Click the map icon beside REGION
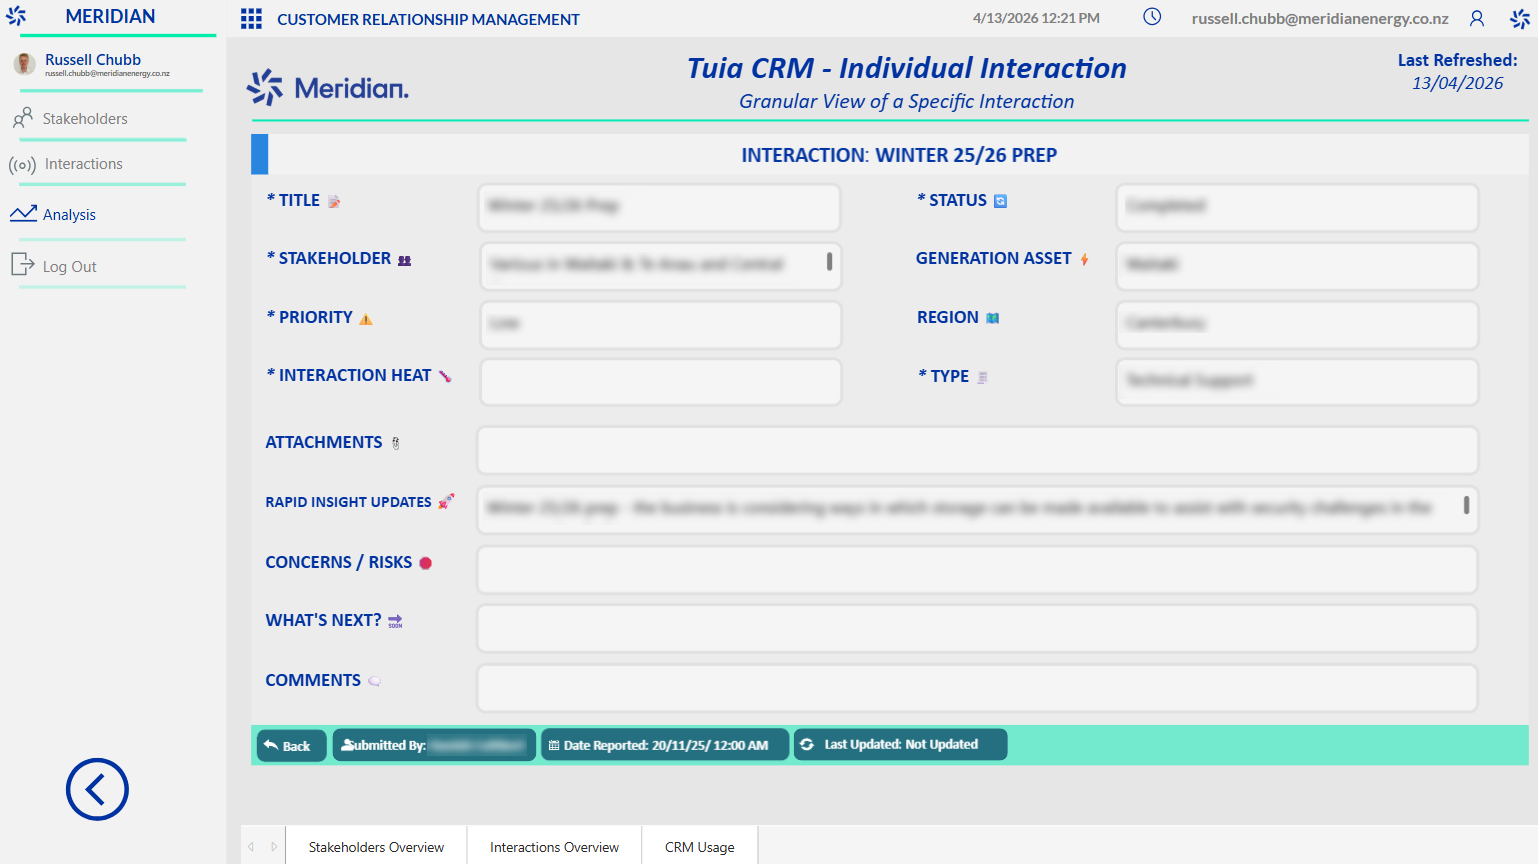The width and height of the screenshot is (1538, 864). pos(993,318)
